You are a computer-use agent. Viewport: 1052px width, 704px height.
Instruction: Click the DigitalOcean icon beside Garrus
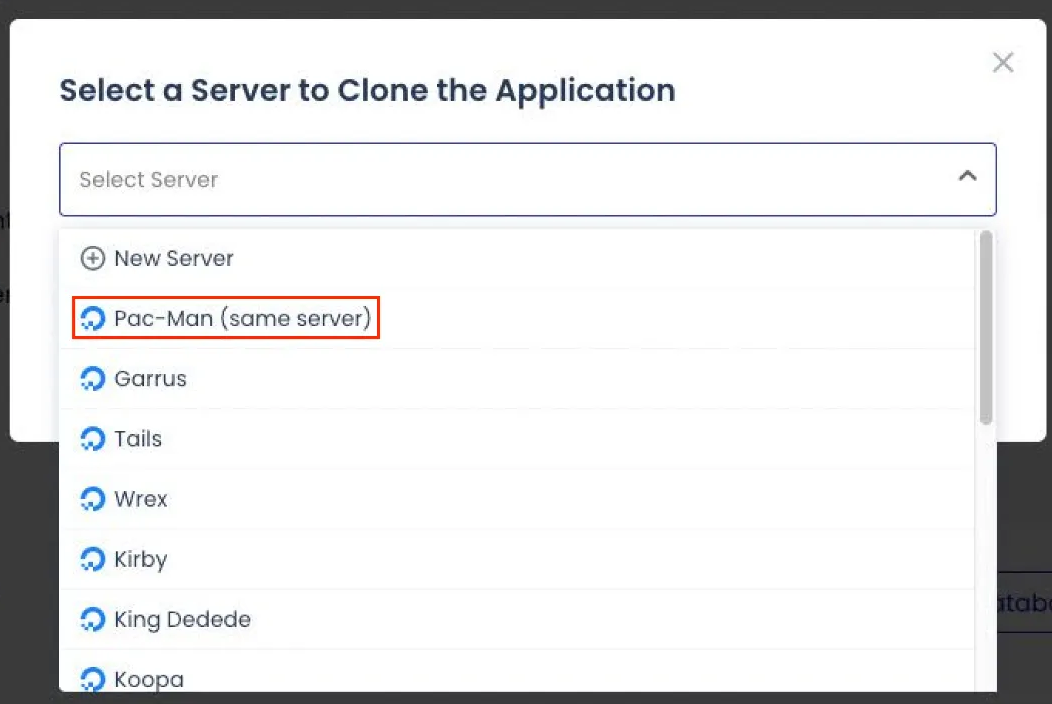(x=92, y=379)
